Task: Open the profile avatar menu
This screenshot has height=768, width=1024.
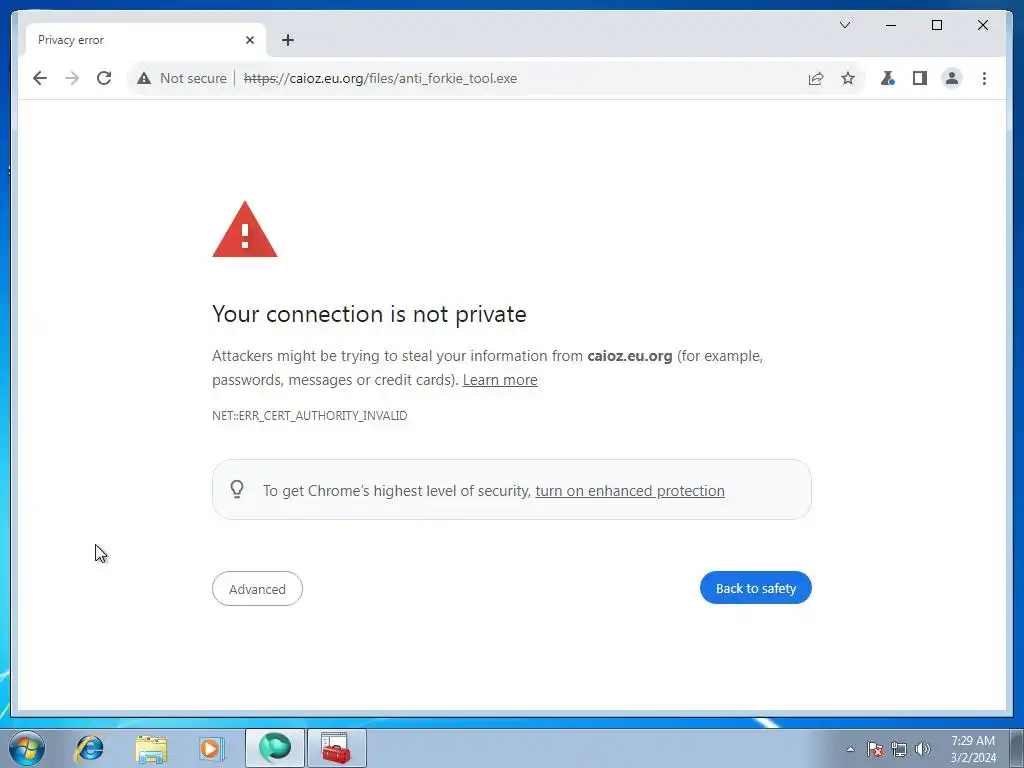Action: tap(952, 78)
